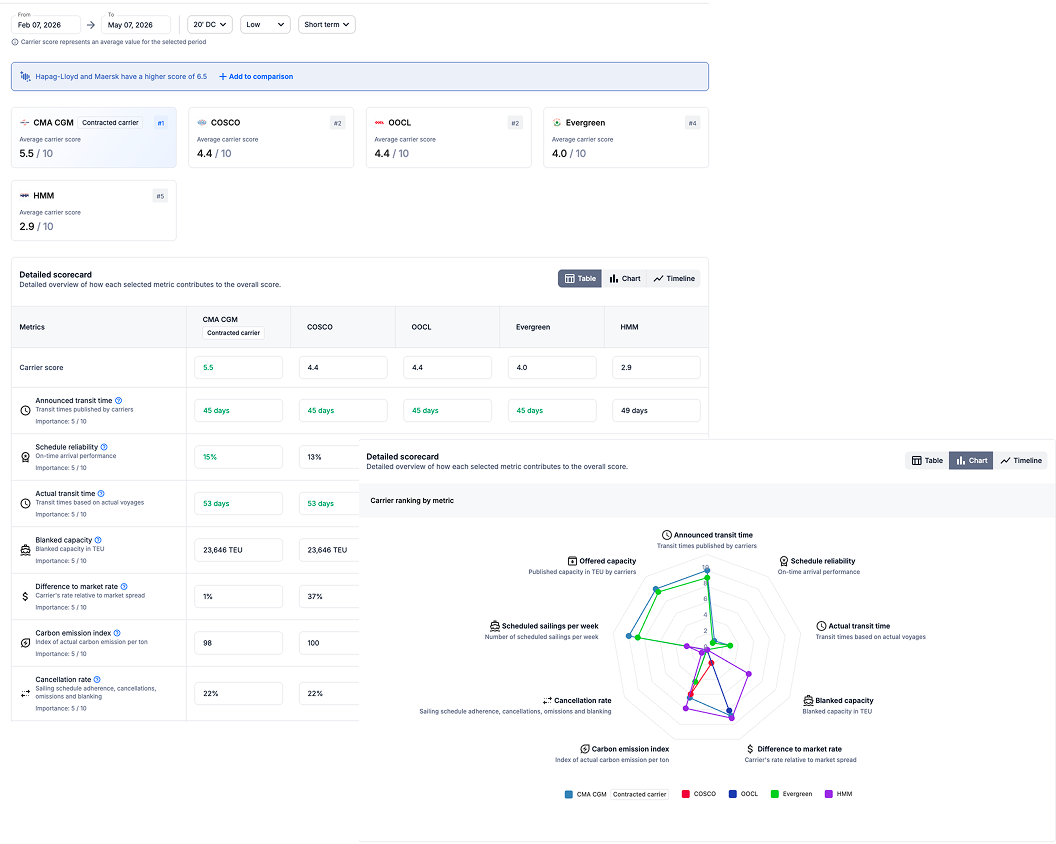Click CMA CGM schedule reliability cell 15%
Image resolution: width=1056 pixels, height=844 pixels.
(238, 457)
